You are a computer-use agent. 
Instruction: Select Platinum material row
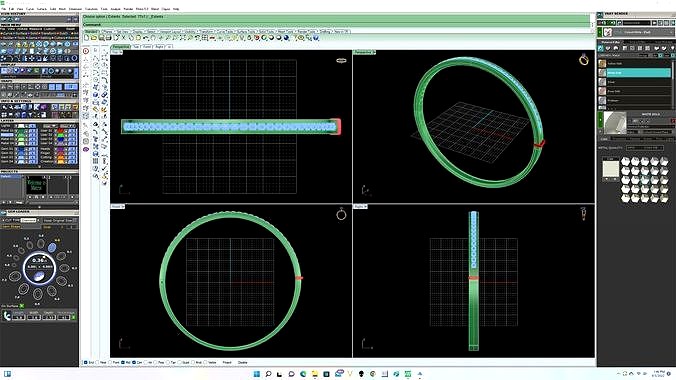[634, 100]
